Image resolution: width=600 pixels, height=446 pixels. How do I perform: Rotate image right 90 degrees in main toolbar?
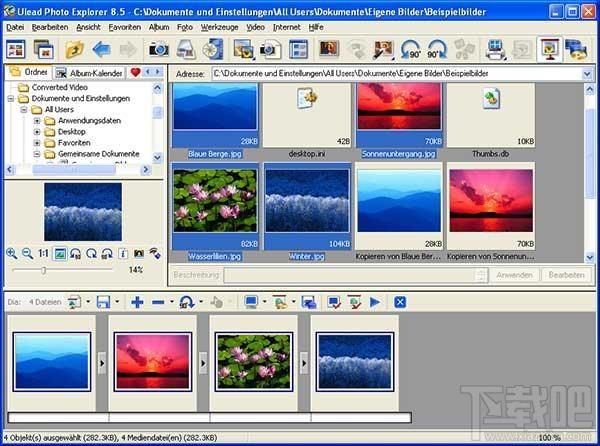coord(437,49)
